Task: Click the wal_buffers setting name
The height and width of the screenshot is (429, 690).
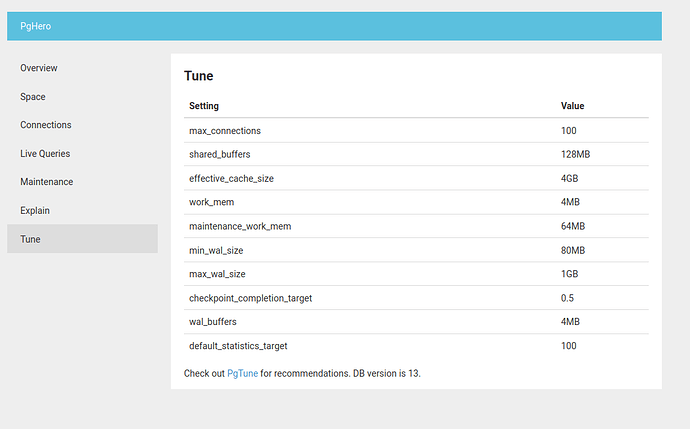Action: point(213,322)
